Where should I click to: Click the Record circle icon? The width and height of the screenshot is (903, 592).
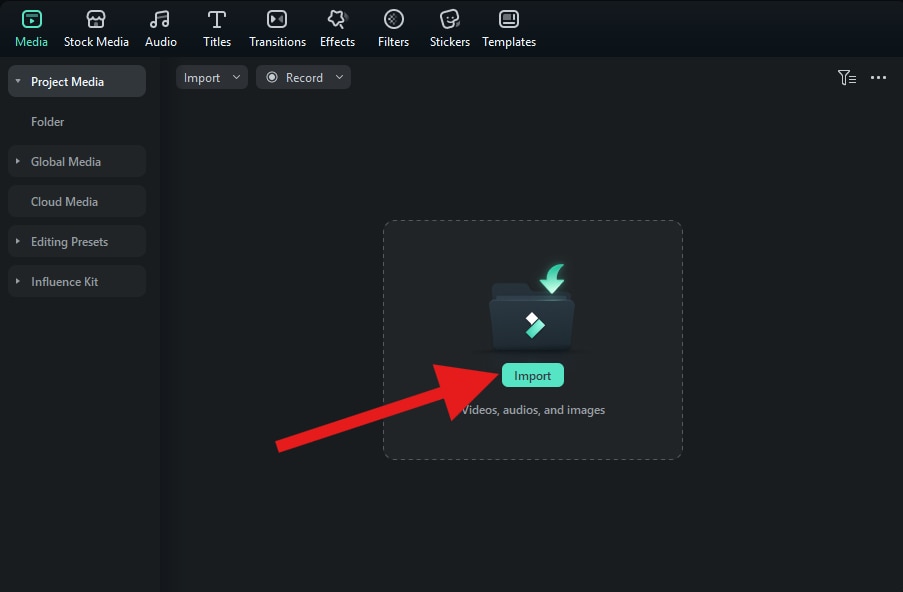coord(272,77)
